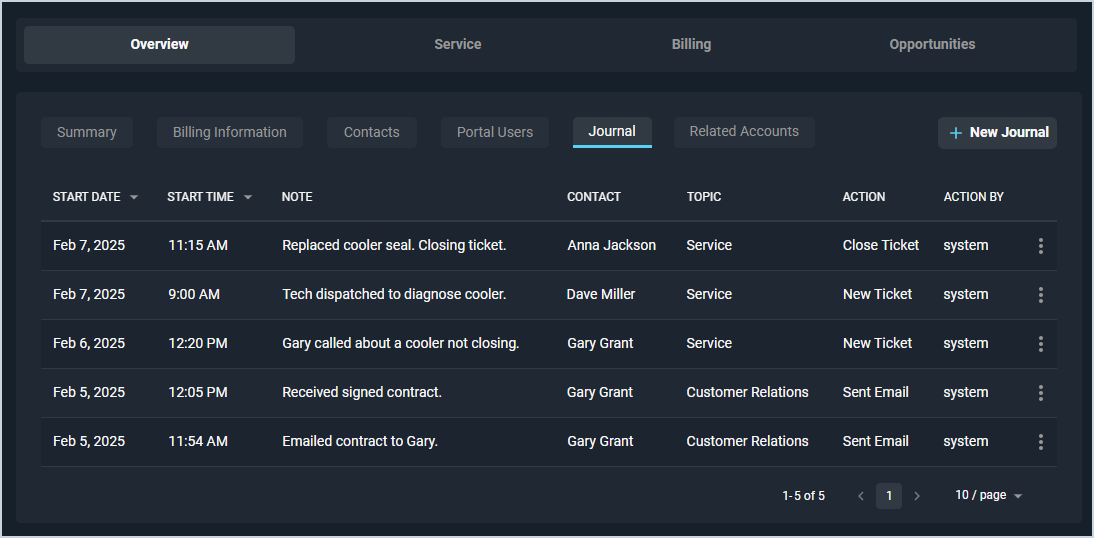This screenshot has width=1094, height=538.
Task: Click 'Replaced cooler seal' journal note
Action: tap(394, 246)
